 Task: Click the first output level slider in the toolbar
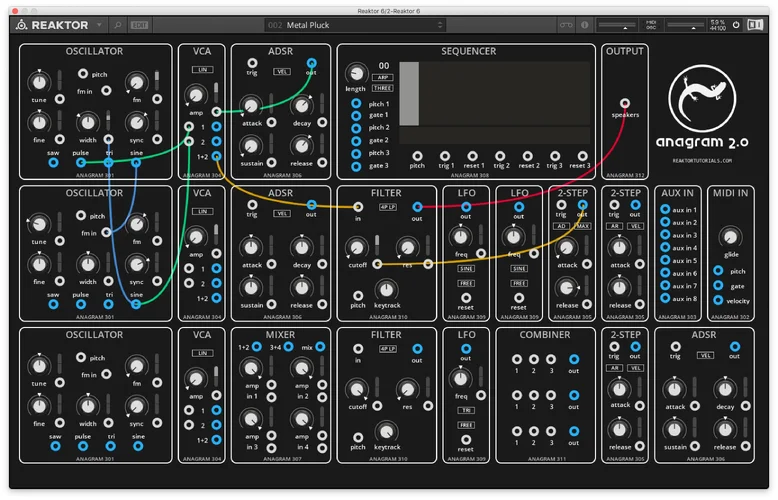(617, 25)
